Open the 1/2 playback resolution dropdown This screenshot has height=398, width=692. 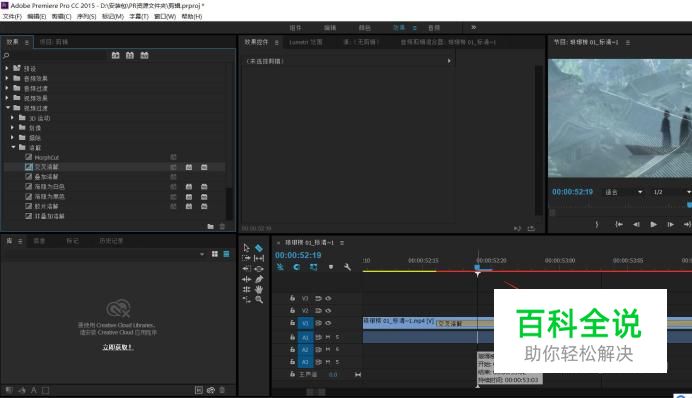click(x=671, y=192)
